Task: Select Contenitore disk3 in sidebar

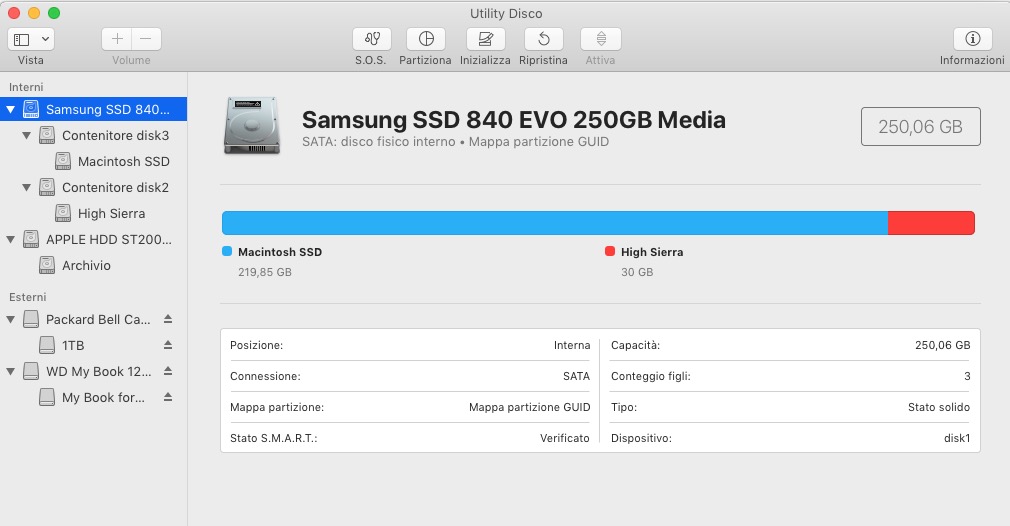Action: pyautogui.click(x=93, y=135)
